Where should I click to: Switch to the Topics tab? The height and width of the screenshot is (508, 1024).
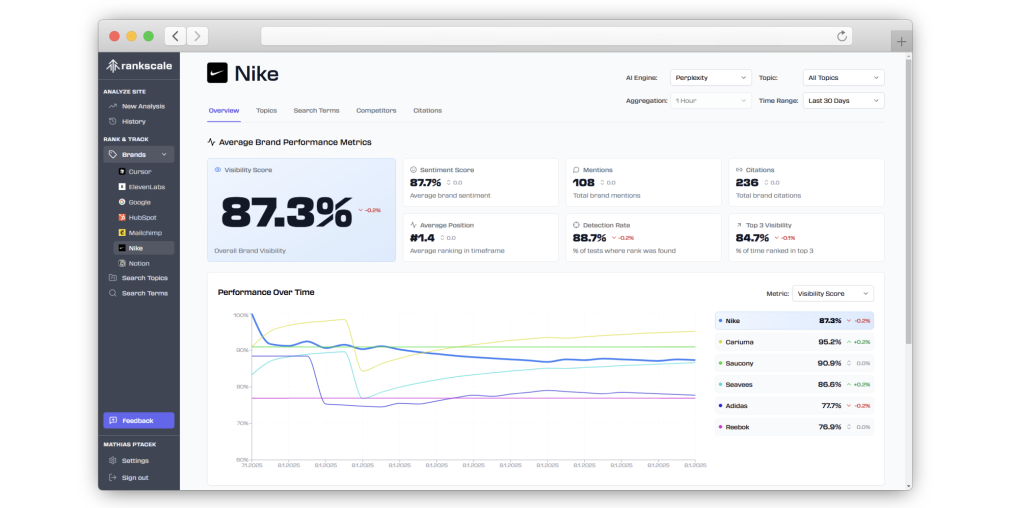click(266, 110)
